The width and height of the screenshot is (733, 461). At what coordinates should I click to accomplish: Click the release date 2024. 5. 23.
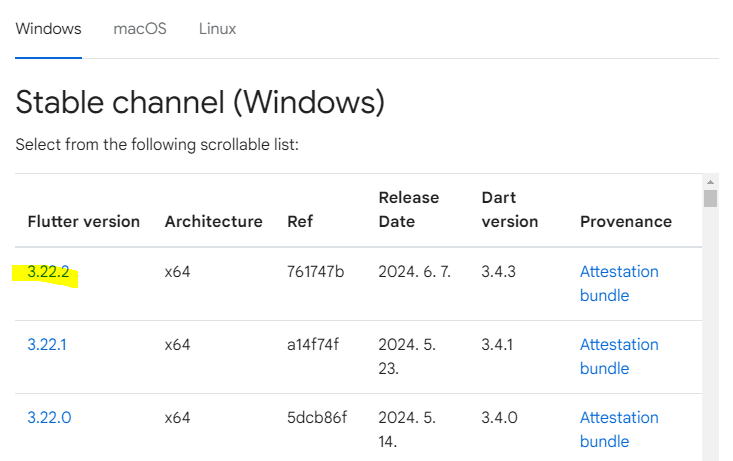pos(407,356)
